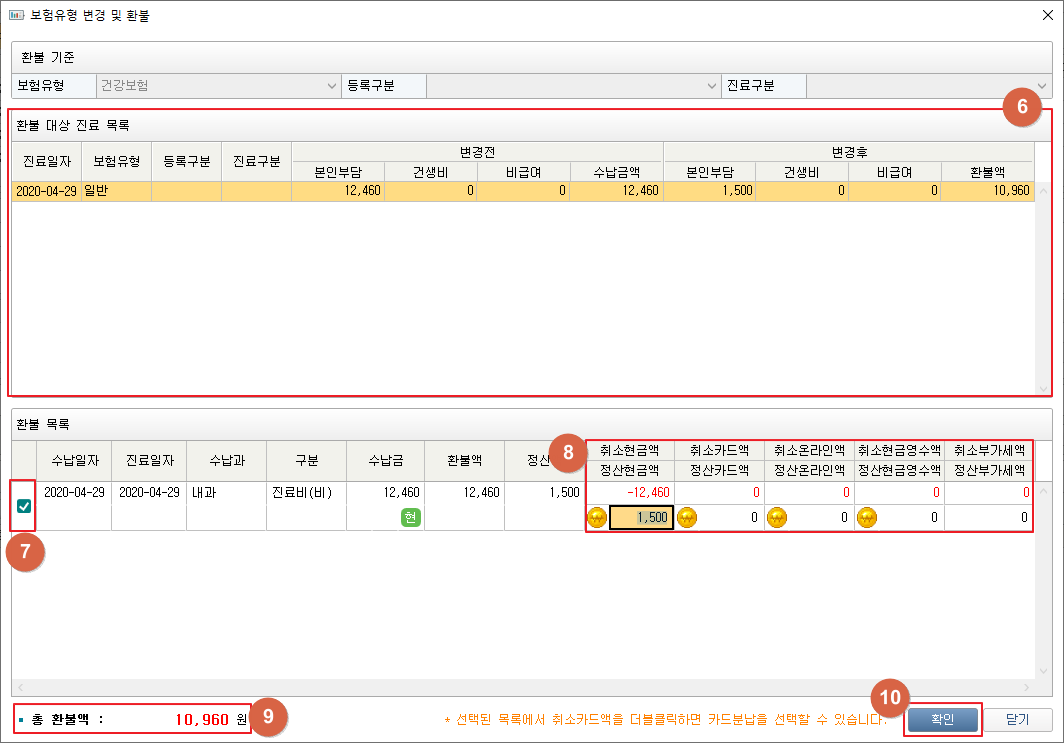Open the 진료구분 dropdown
This screenshot has height=743, width=1064.
pos(1042,86)
